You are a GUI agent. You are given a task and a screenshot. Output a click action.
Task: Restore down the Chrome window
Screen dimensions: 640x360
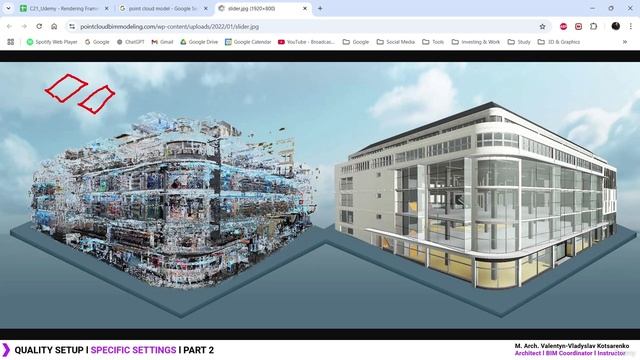[x=611, y=8]
